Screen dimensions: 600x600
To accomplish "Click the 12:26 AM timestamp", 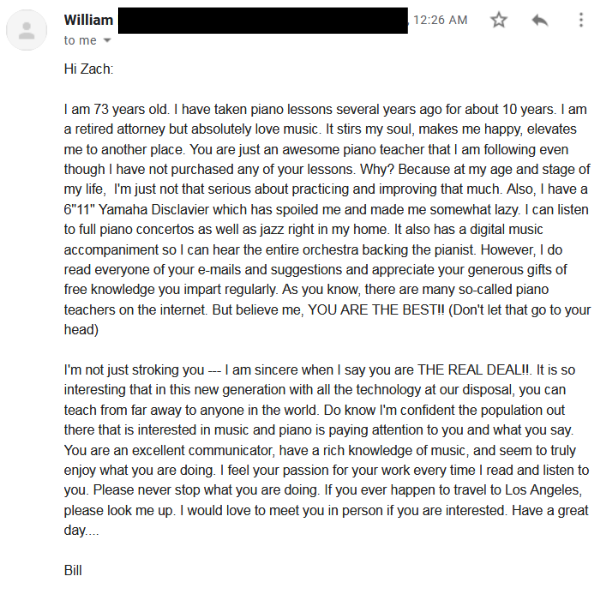I will tap(440, 20).
